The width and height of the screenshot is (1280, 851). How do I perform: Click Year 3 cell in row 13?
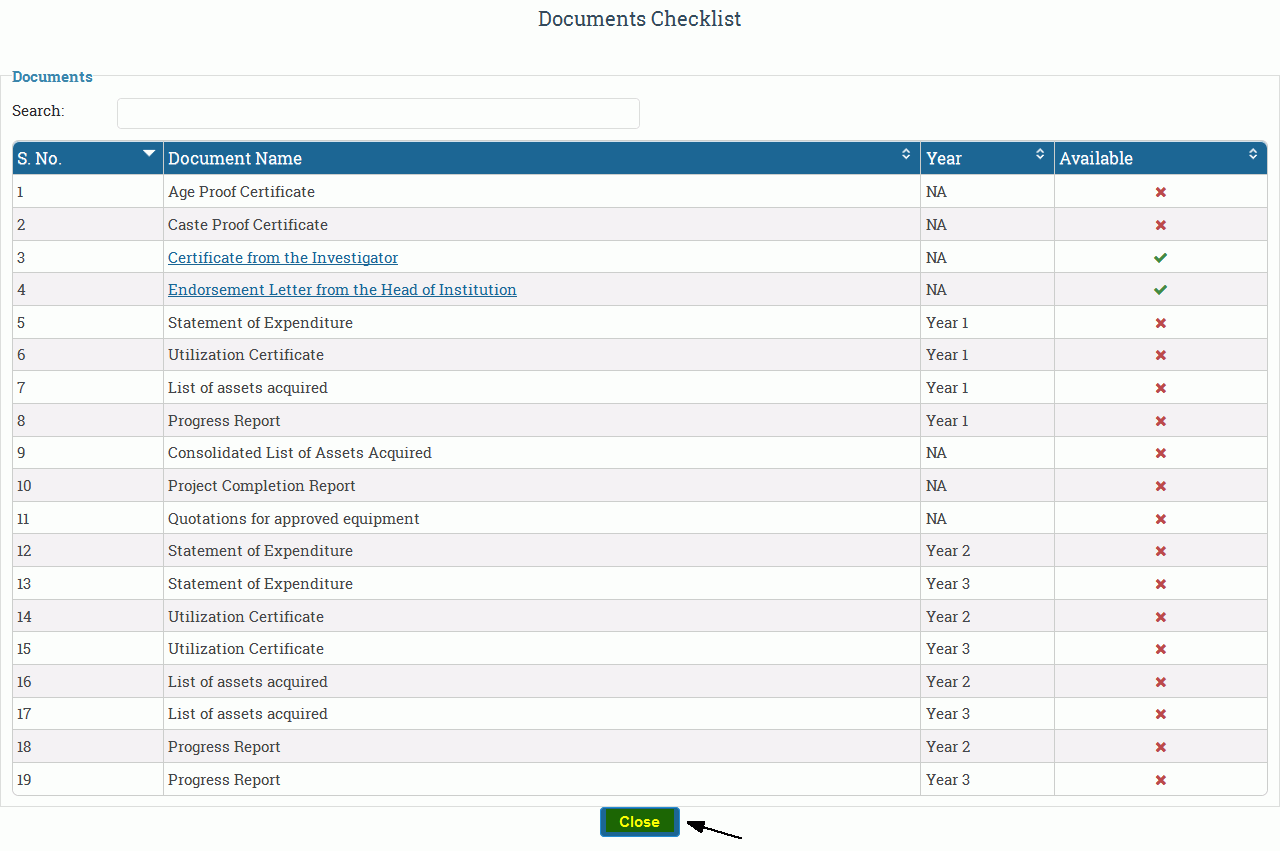[x=987, y=584]
